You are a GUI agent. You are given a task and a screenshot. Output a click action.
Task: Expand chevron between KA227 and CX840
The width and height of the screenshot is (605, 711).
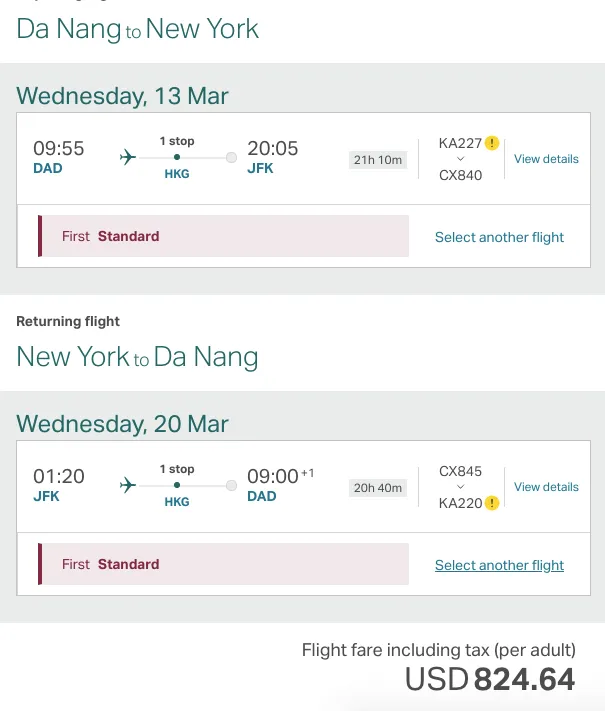coord(460,159)
